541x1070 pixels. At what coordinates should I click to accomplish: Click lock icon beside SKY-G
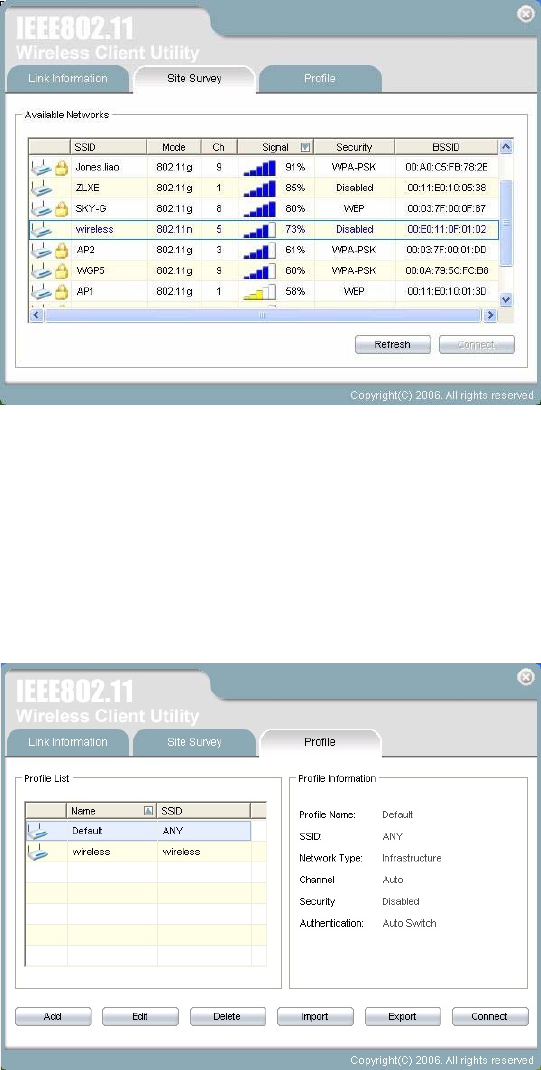(x=61, y=208)
